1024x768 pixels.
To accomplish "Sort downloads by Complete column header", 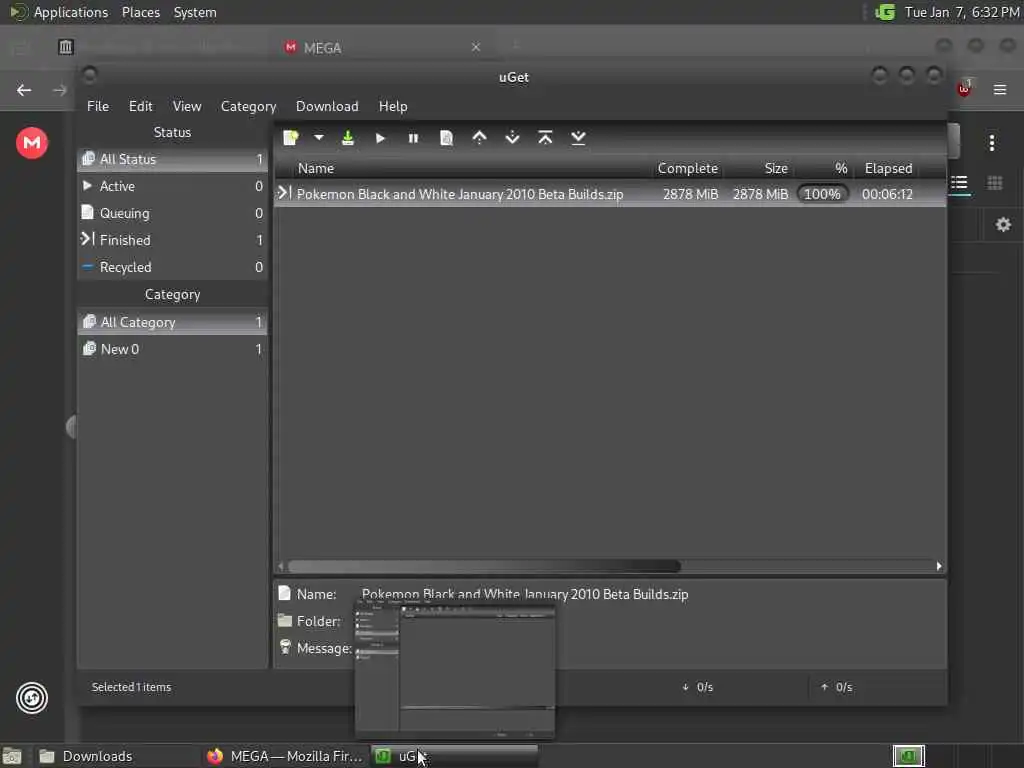I will (688, 168).
